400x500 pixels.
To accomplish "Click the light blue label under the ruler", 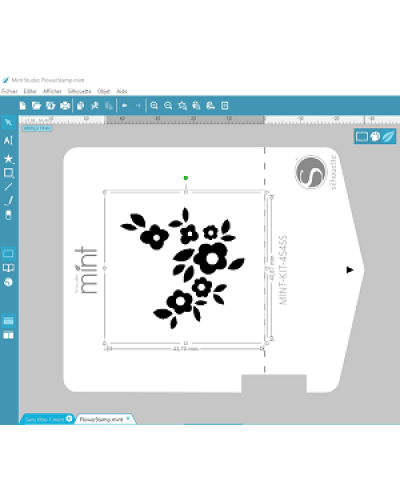I will tap(37, 128).
